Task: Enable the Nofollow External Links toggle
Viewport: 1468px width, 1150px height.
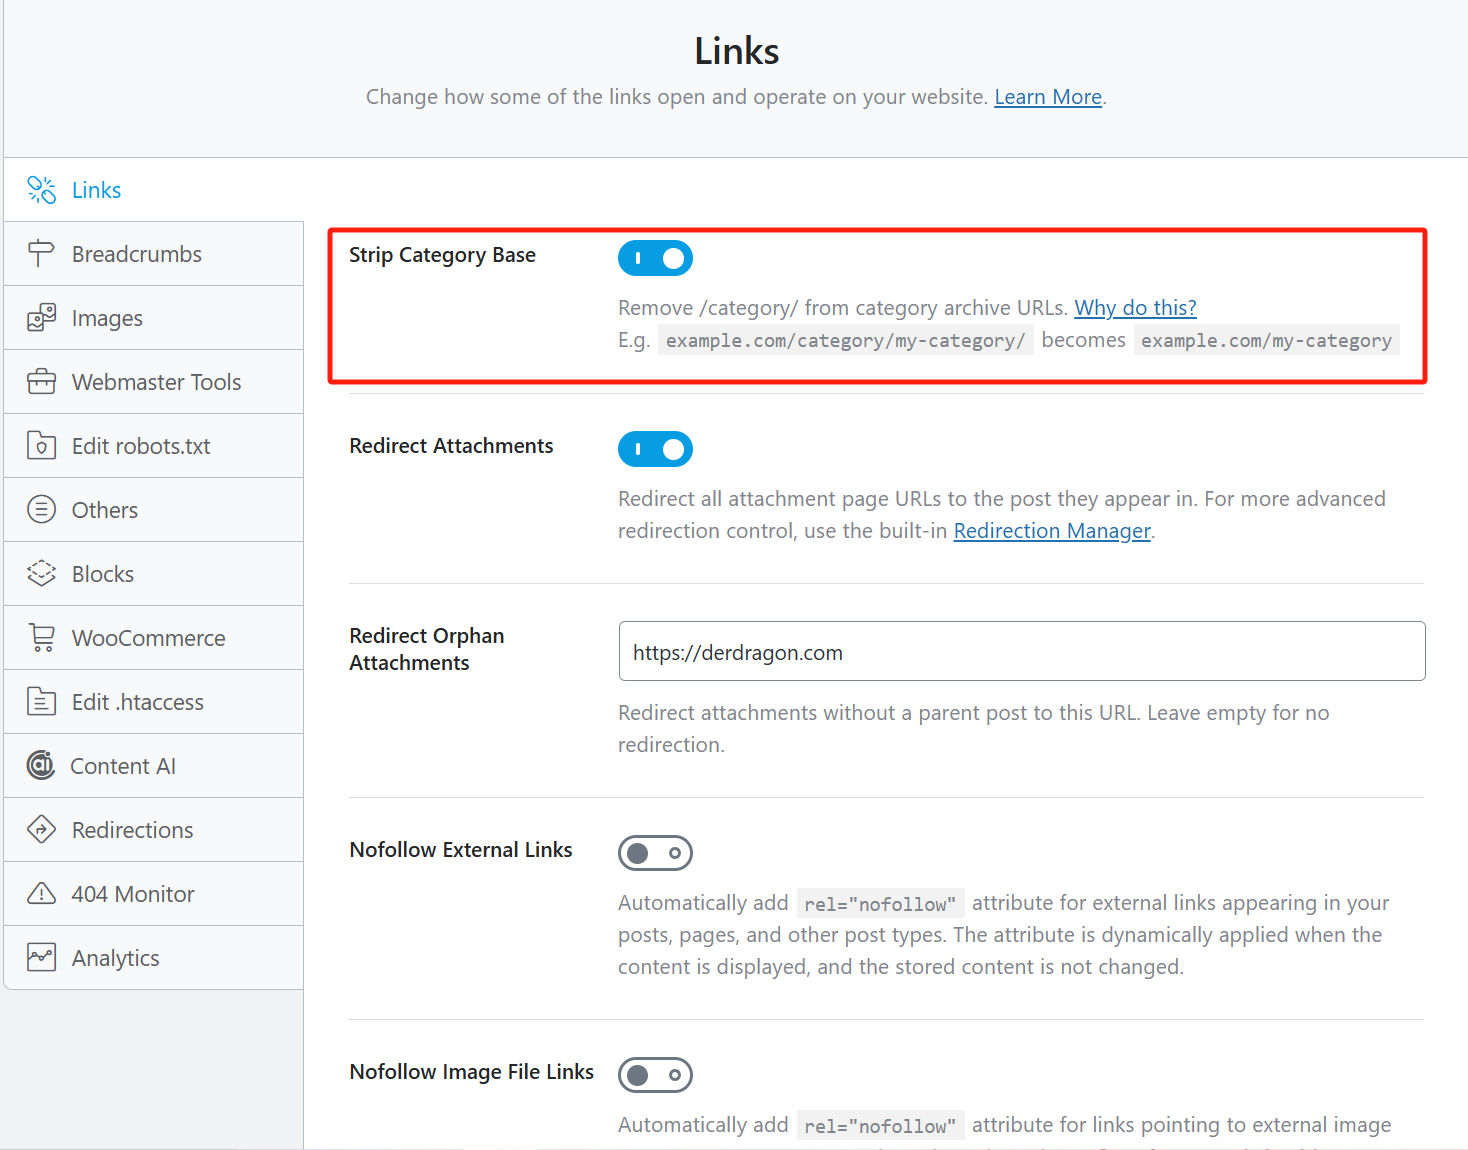Action: [x=655, y=853]
